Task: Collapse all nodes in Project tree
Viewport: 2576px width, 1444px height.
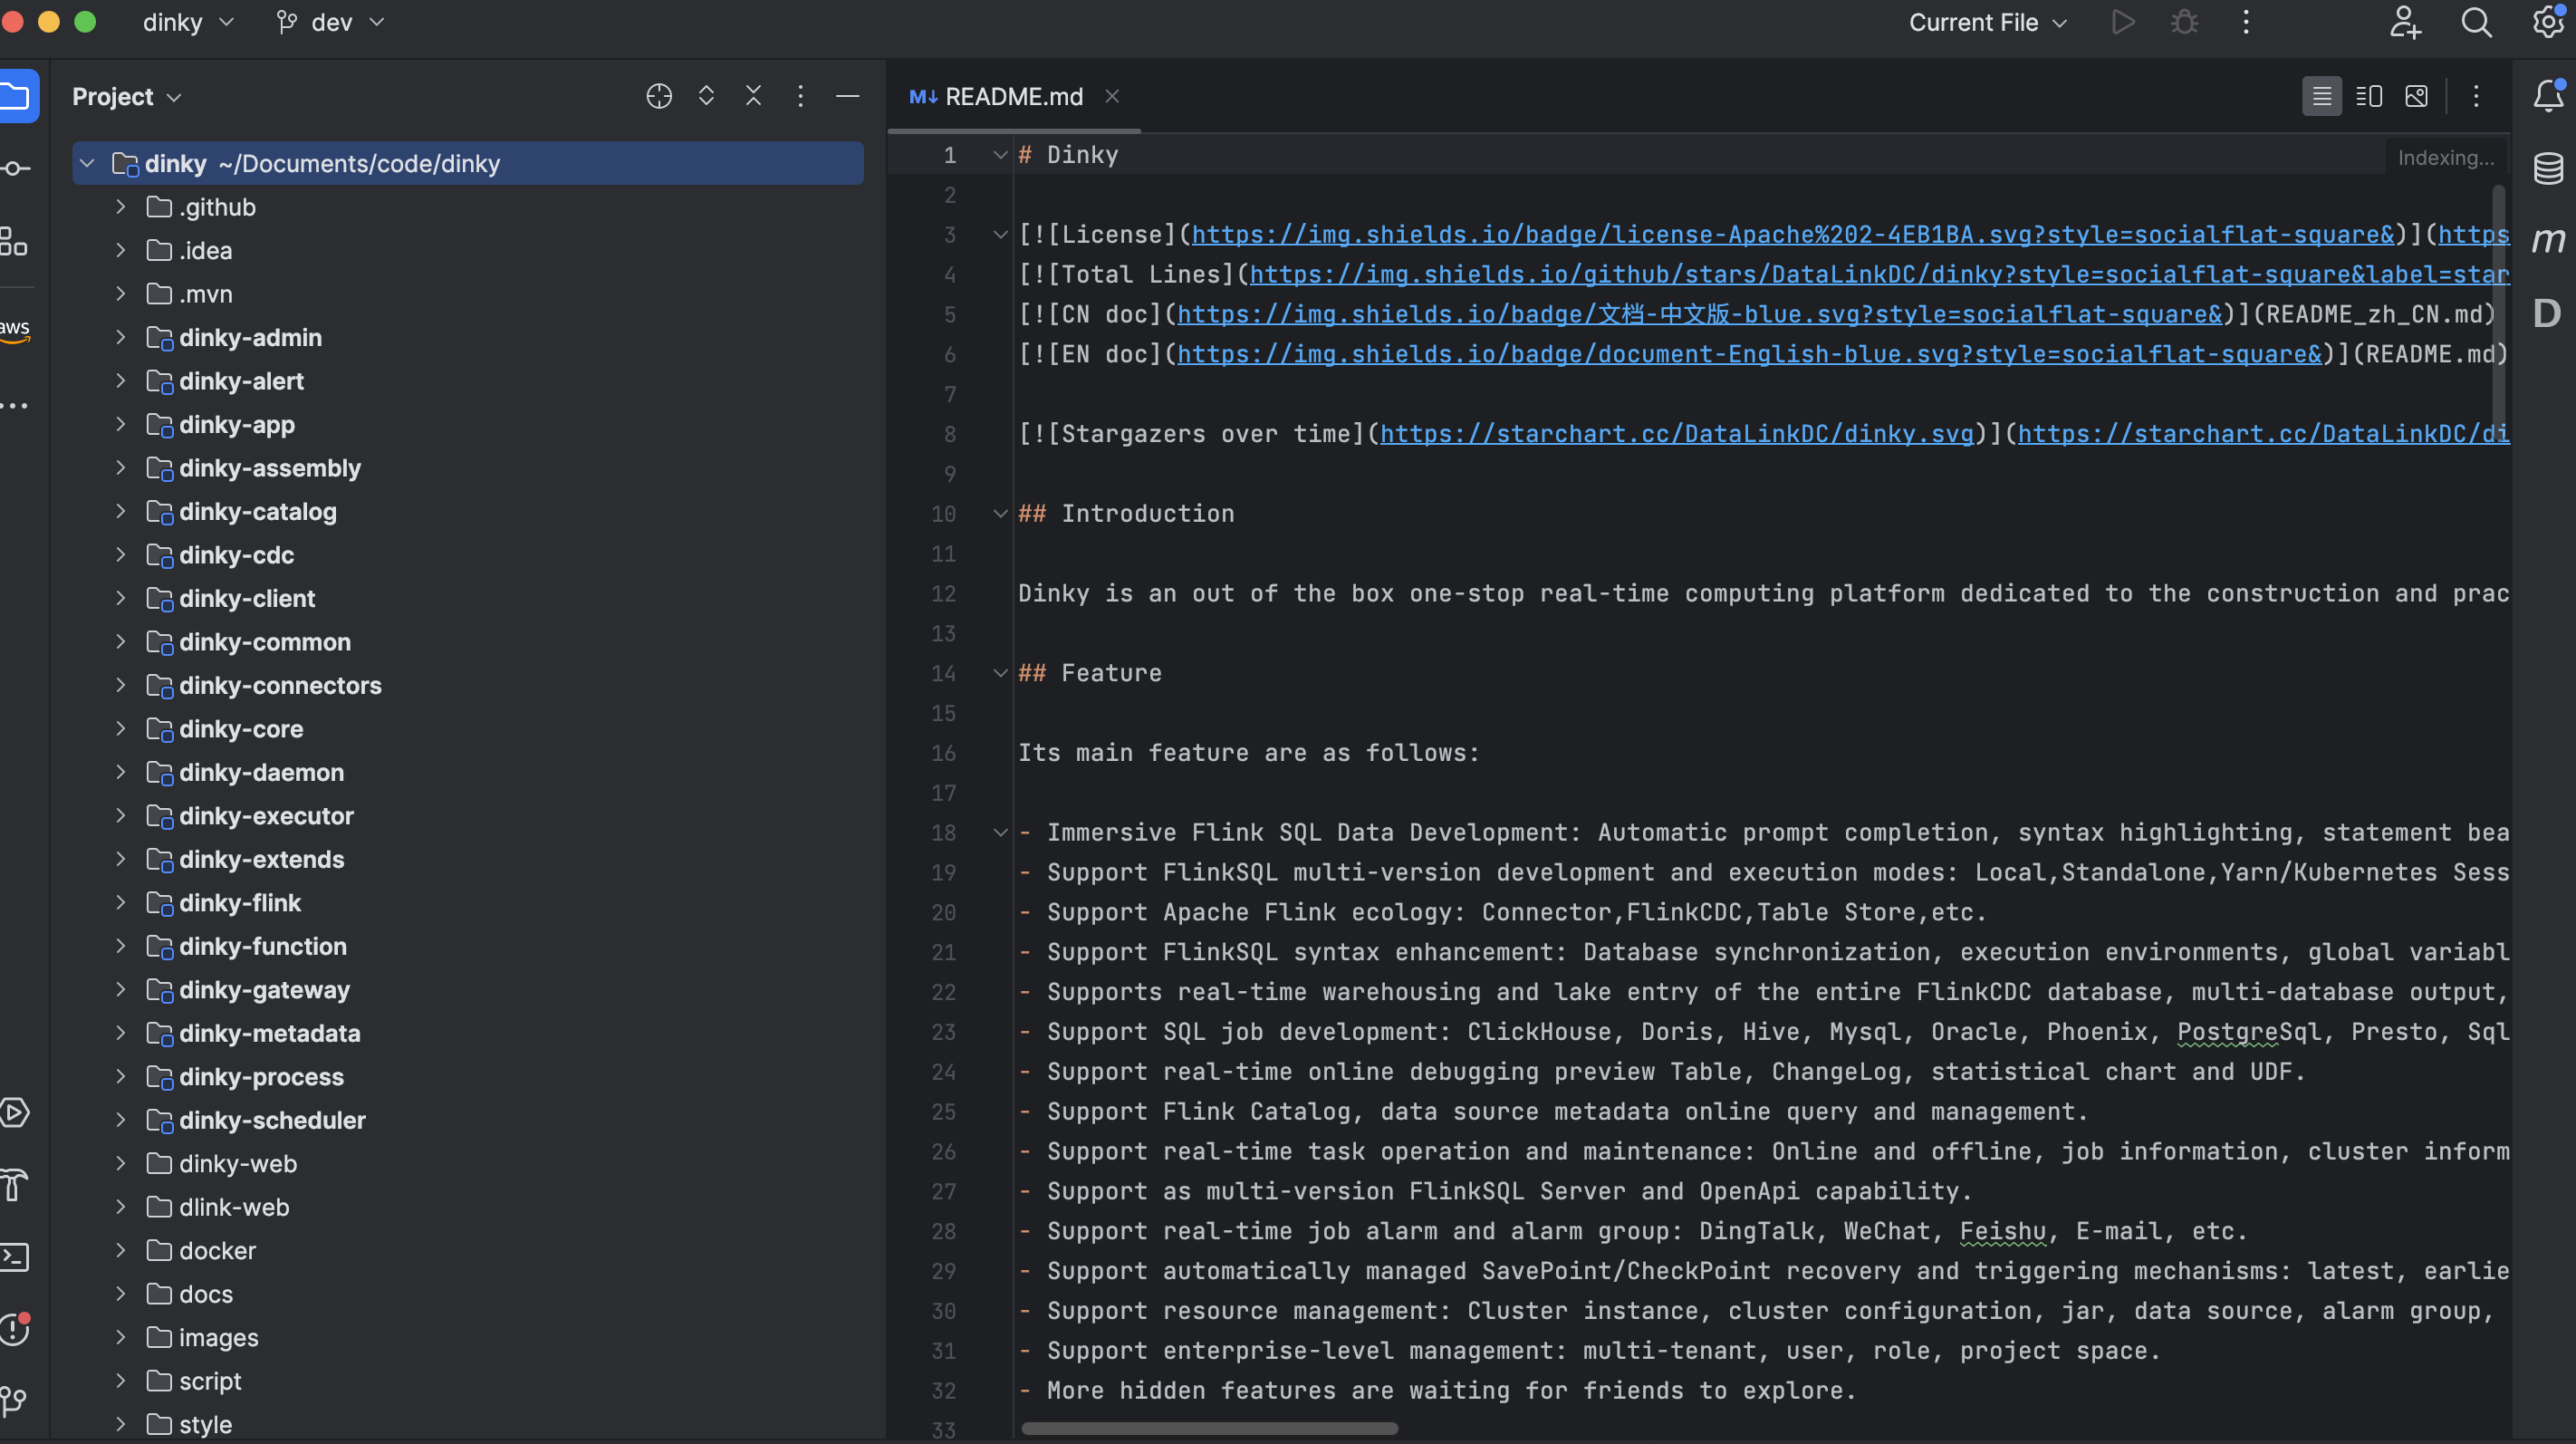Action: 754,96
